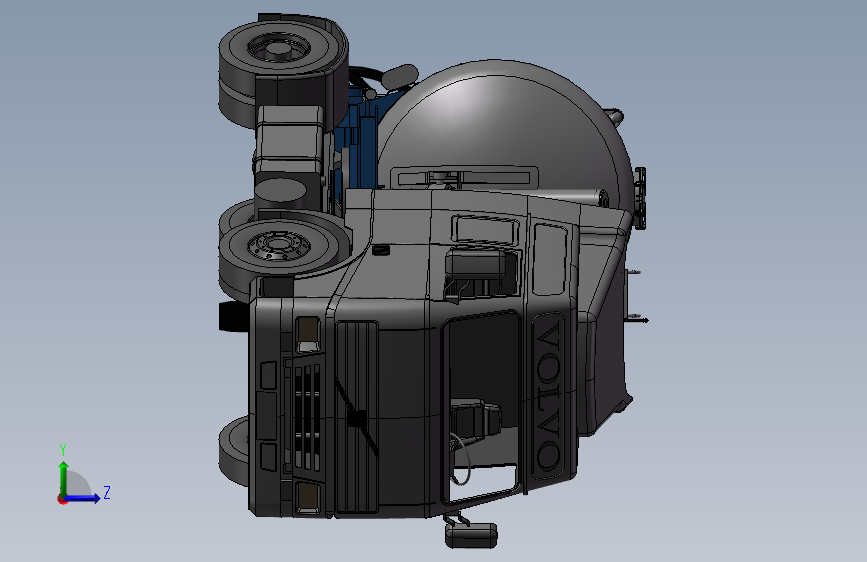Image resolution: width=867 pixels, height=562 pixels.
Task: Select the ladder at the drum rear
Action: click(640, 198)
